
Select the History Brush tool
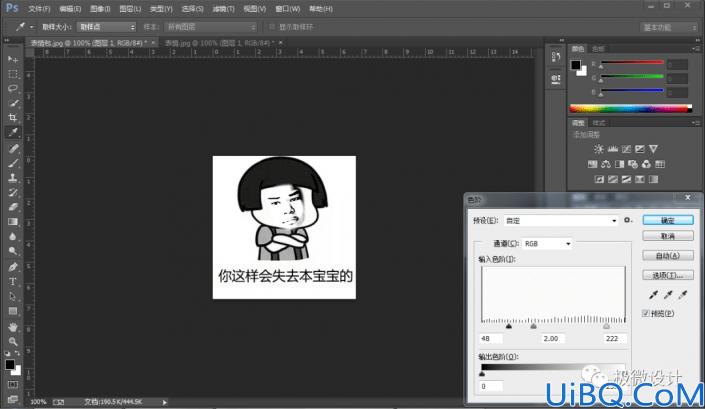13,192
